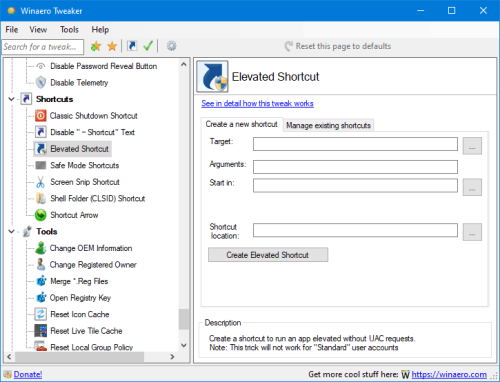Select Screen Snip Shortcut tree item

click(85, 182)
